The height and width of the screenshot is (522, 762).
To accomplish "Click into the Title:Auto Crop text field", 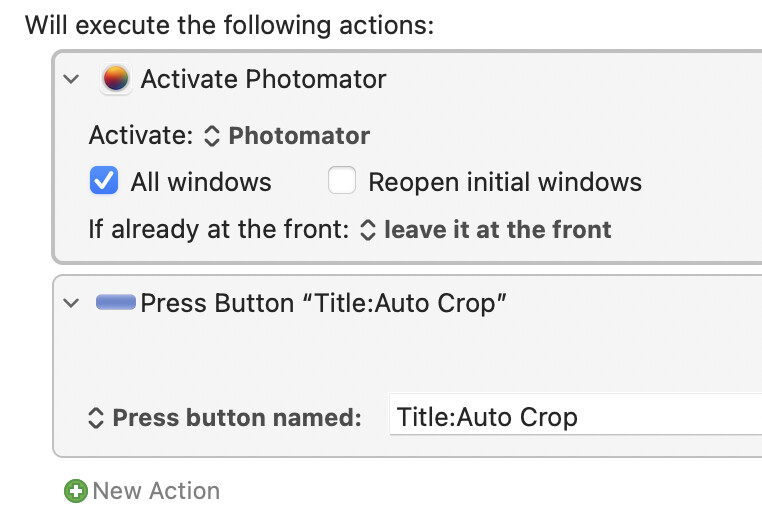I will 575,417.
